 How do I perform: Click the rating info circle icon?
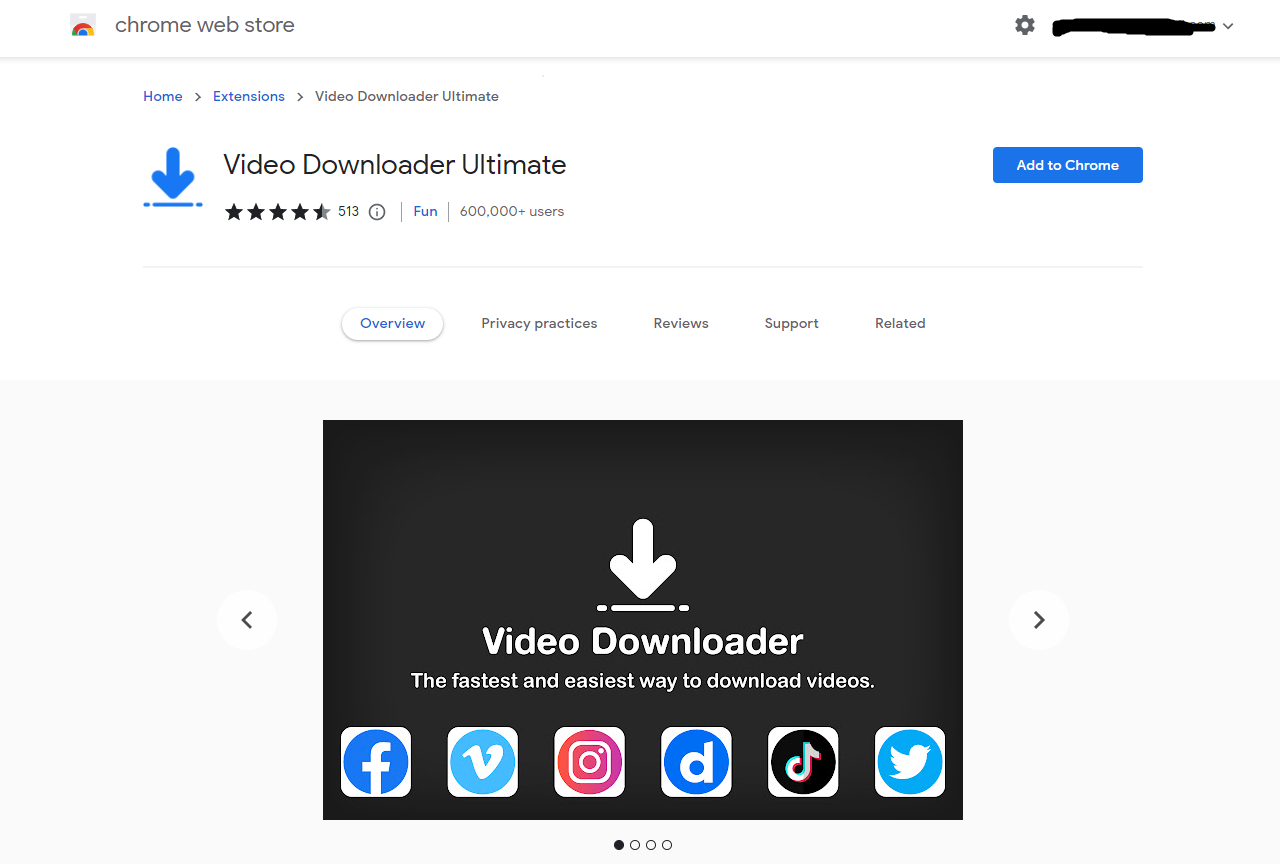click(x=377, y=212)
